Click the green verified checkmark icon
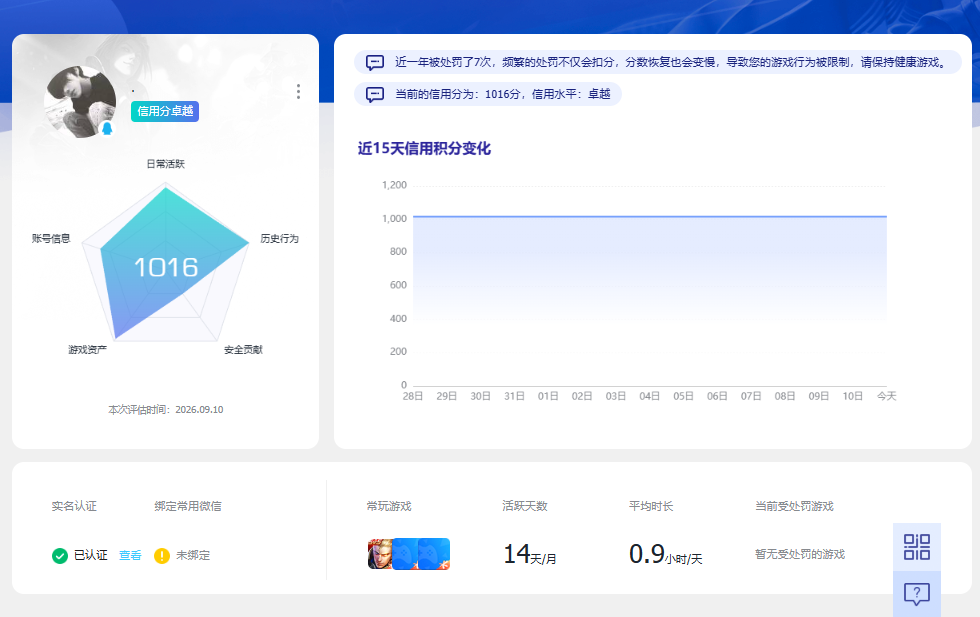This screenshot has height=617, width=980. point(60,556)
